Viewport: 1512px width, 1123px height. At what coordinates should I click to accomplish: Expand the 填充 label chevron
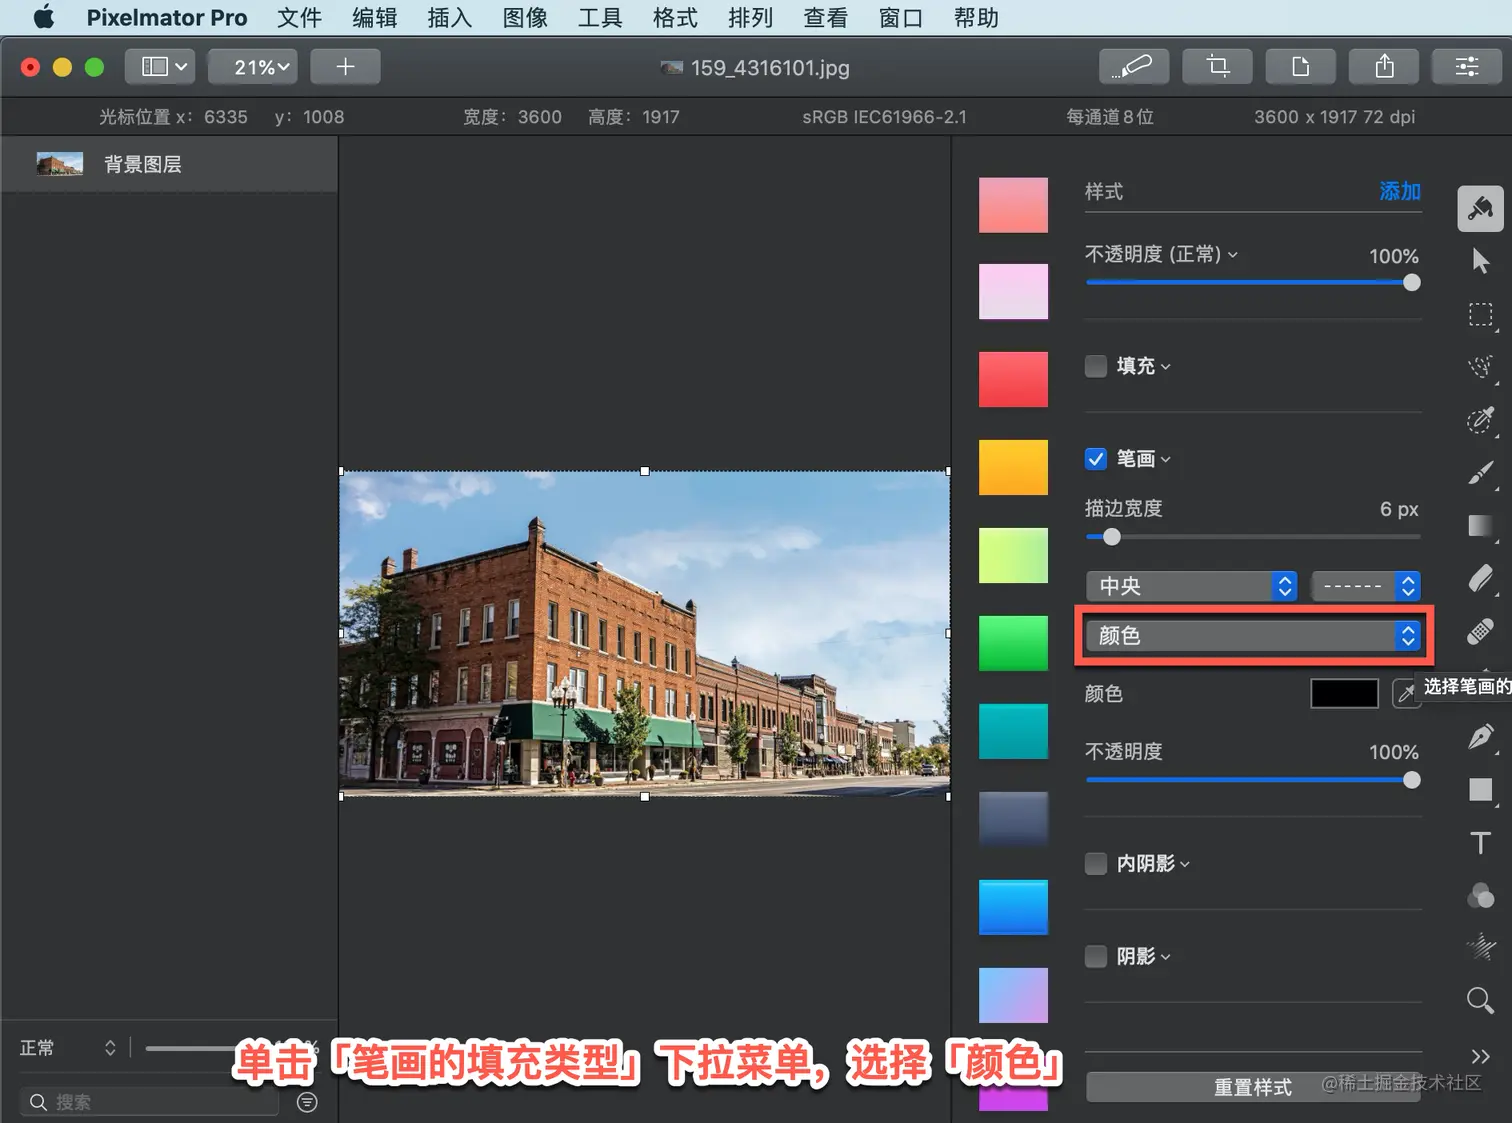pyautogui.click(x=1166, y=367)
